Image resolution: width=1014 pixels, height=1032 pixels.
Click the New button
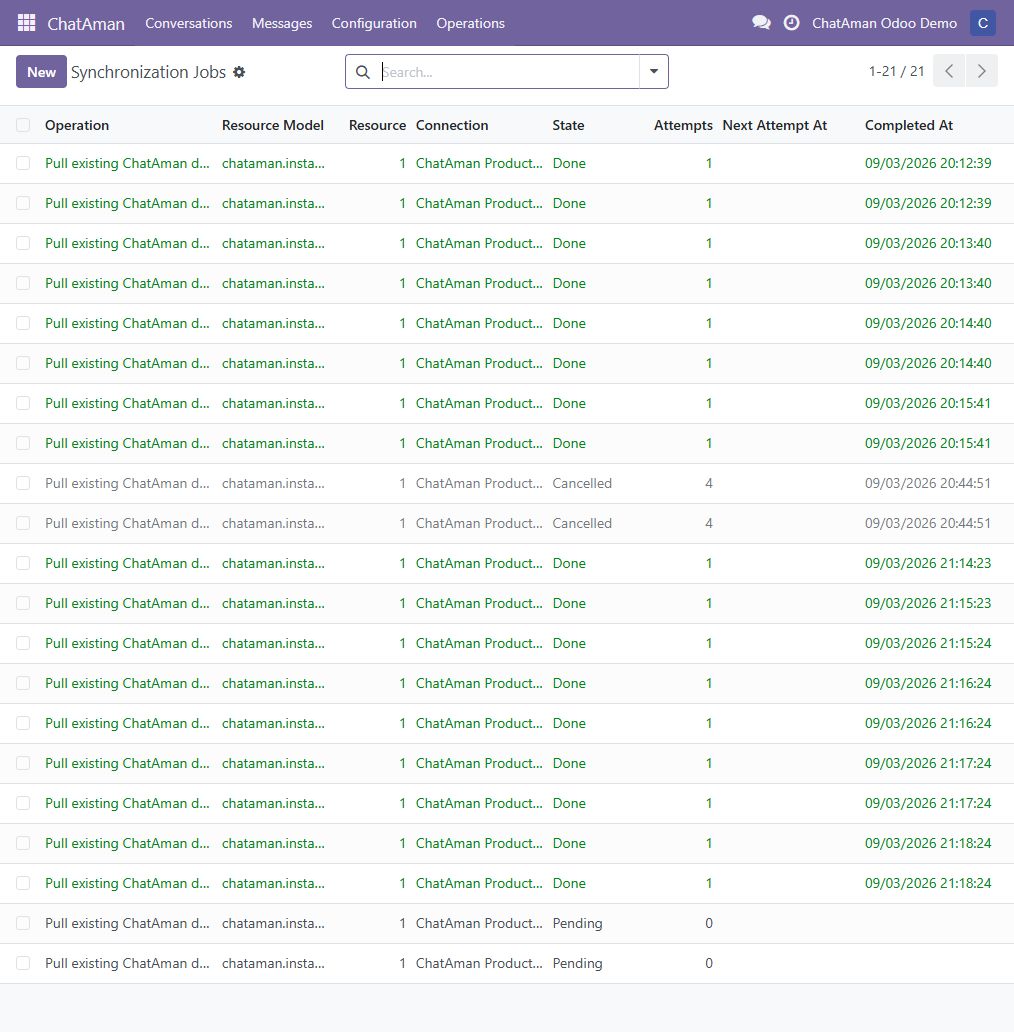41,72
